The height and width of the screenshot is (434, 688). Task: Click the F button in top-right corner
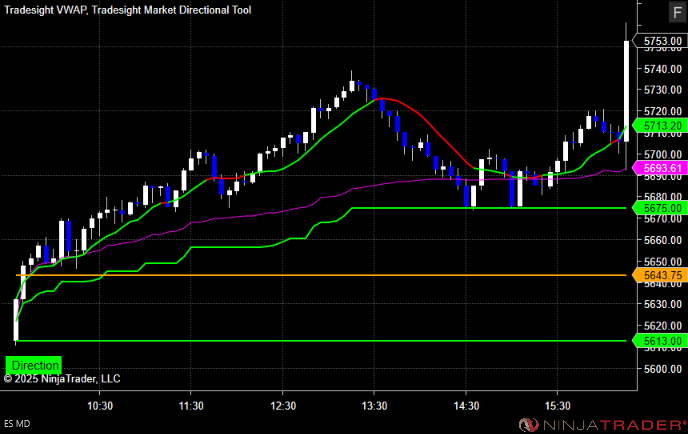click(677, 12)
